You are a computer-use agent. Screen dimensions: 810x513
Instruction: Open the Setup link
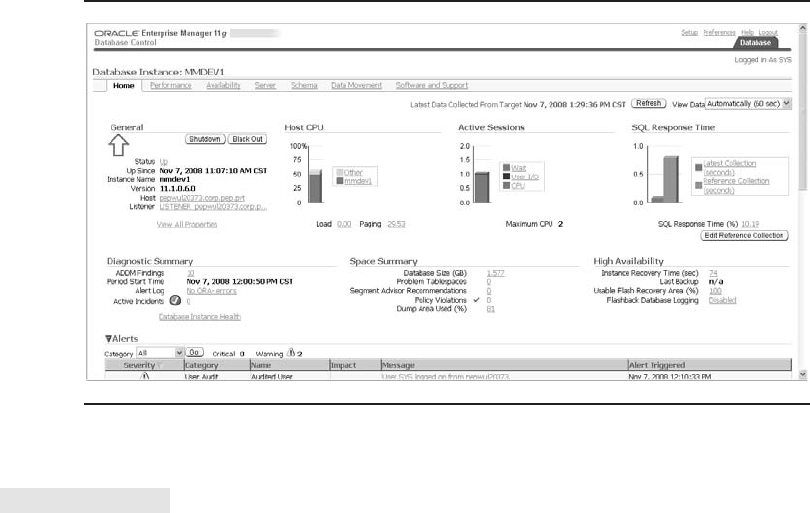pyautogui.click(x=689, y=33)
